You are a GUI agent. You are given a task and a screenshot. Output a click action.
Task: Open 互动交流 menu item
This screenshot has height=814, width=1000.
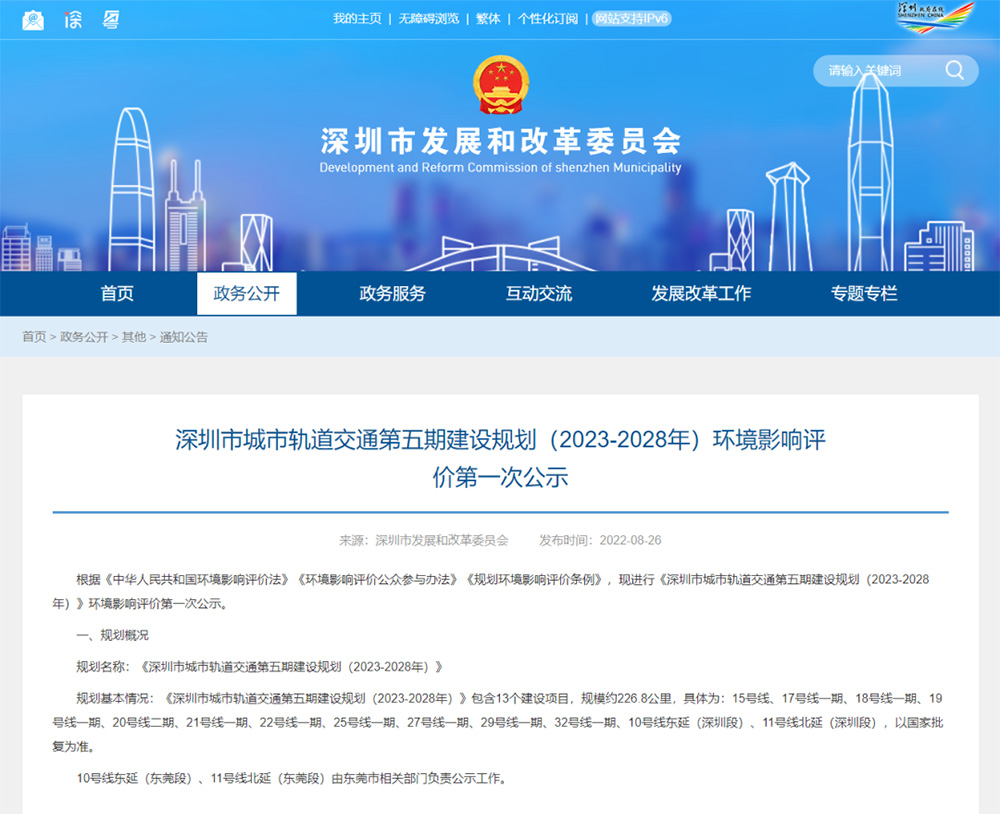(539, 293)
